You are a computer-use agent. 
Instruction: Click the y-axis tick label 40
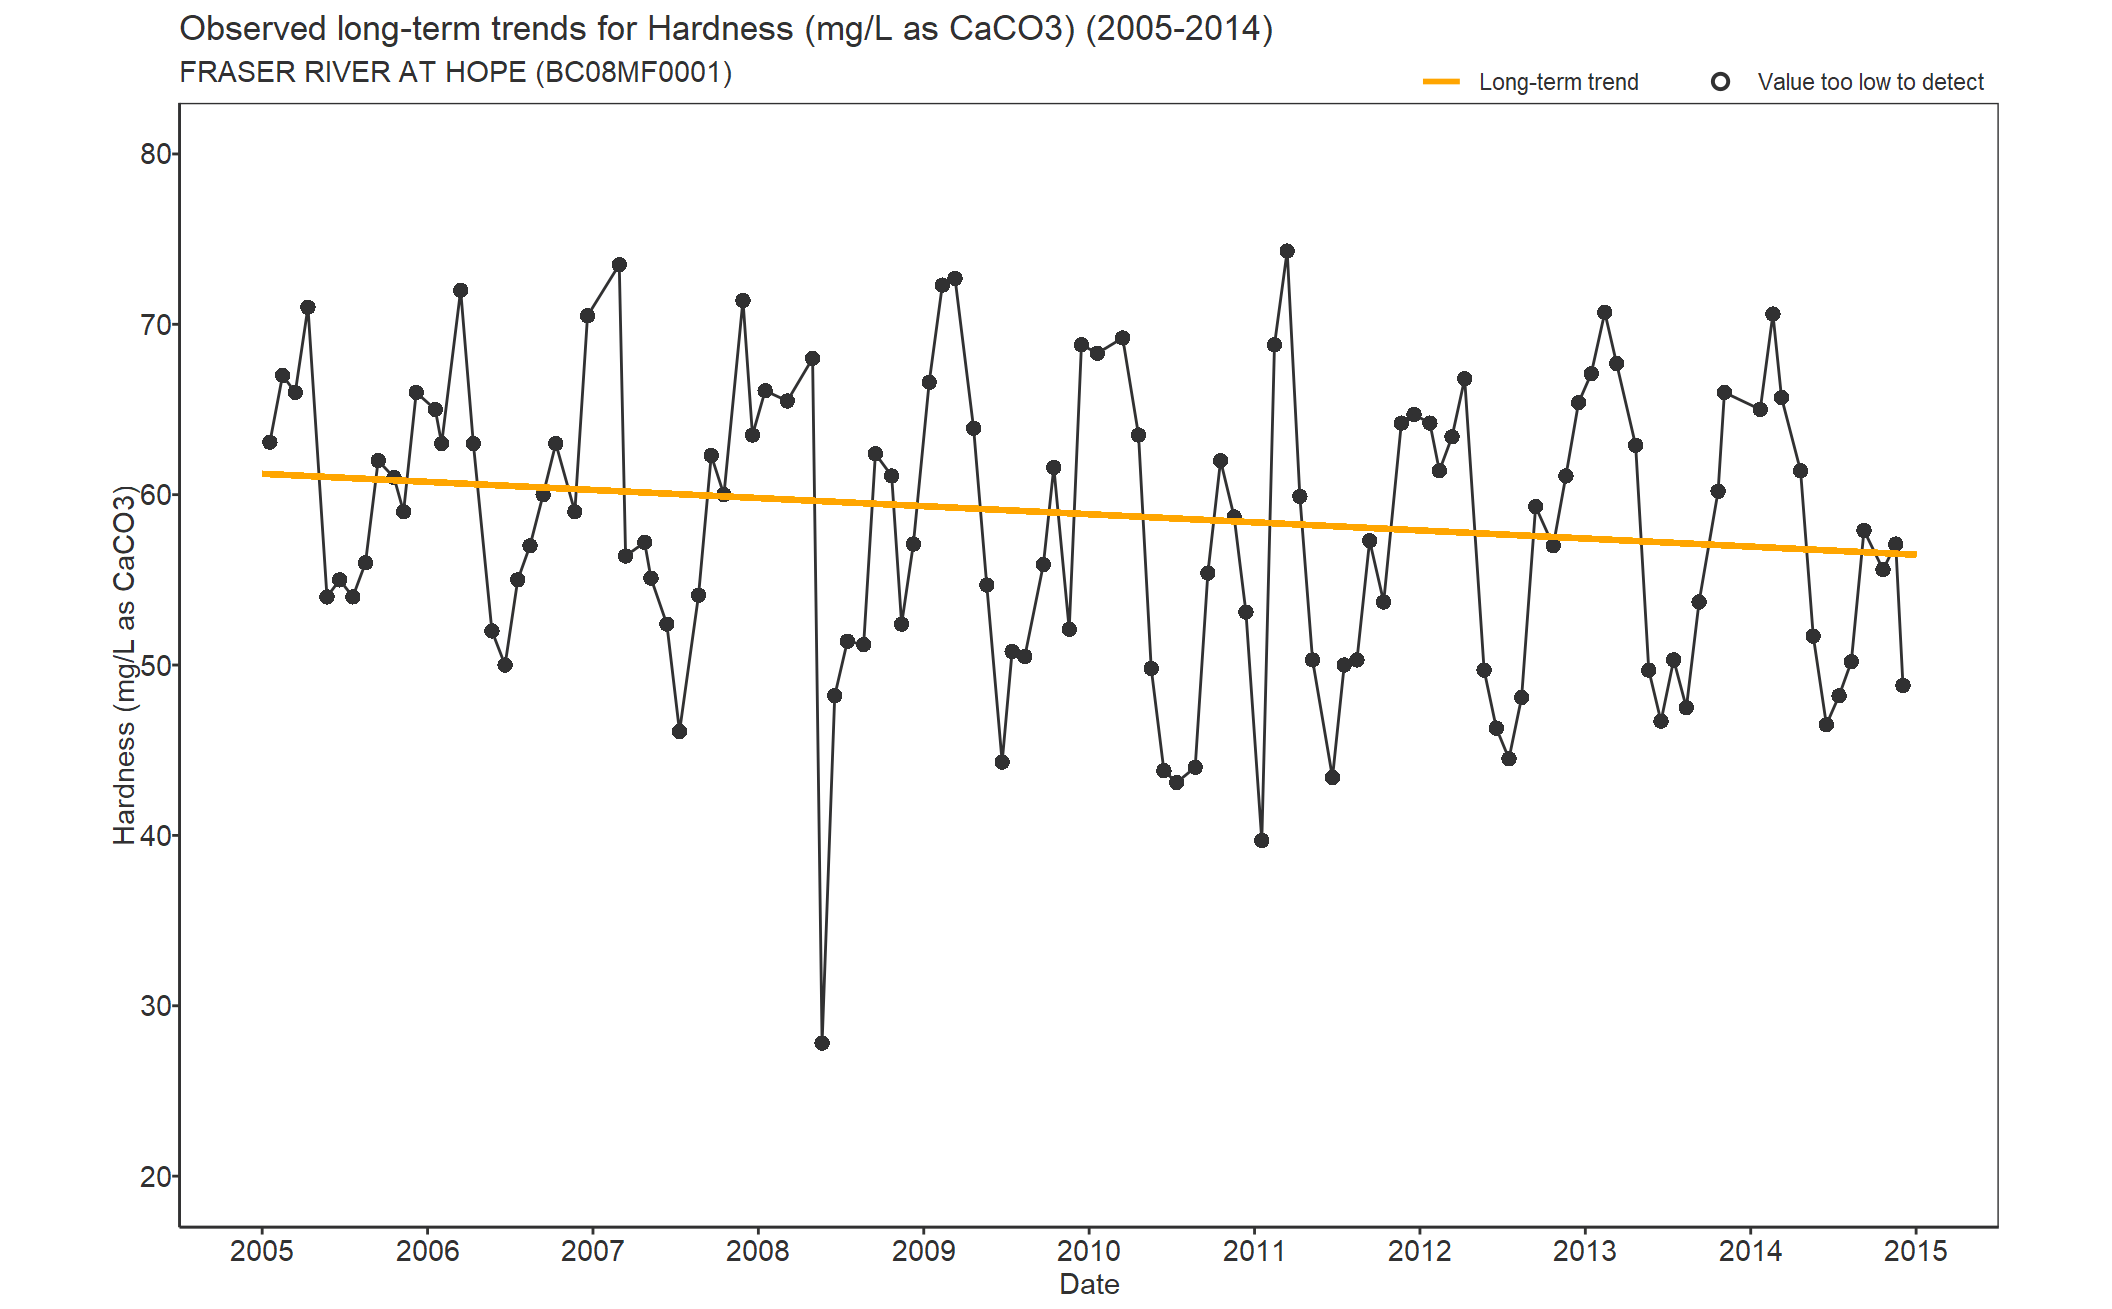[x=156, y=836]
